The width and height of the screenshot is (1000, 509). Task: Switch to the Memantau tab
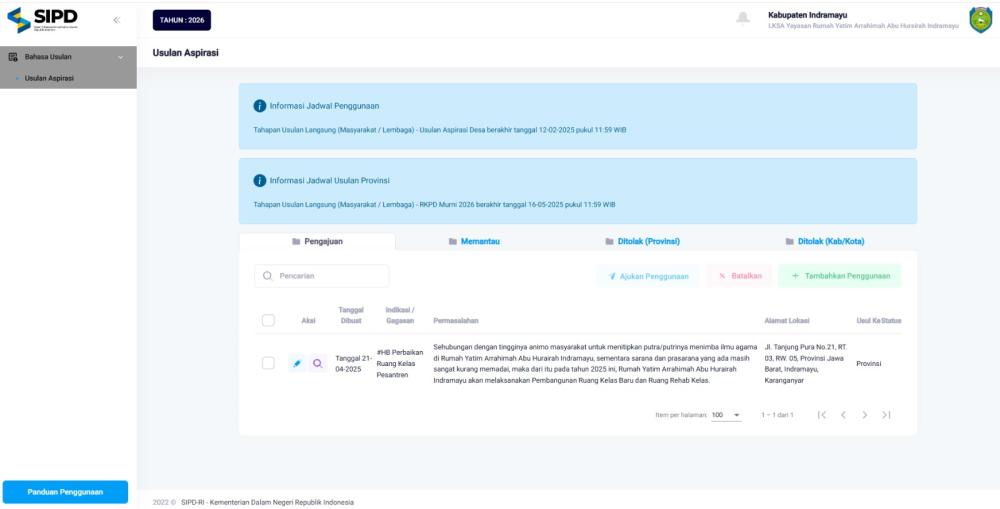(x=474, y=242)
